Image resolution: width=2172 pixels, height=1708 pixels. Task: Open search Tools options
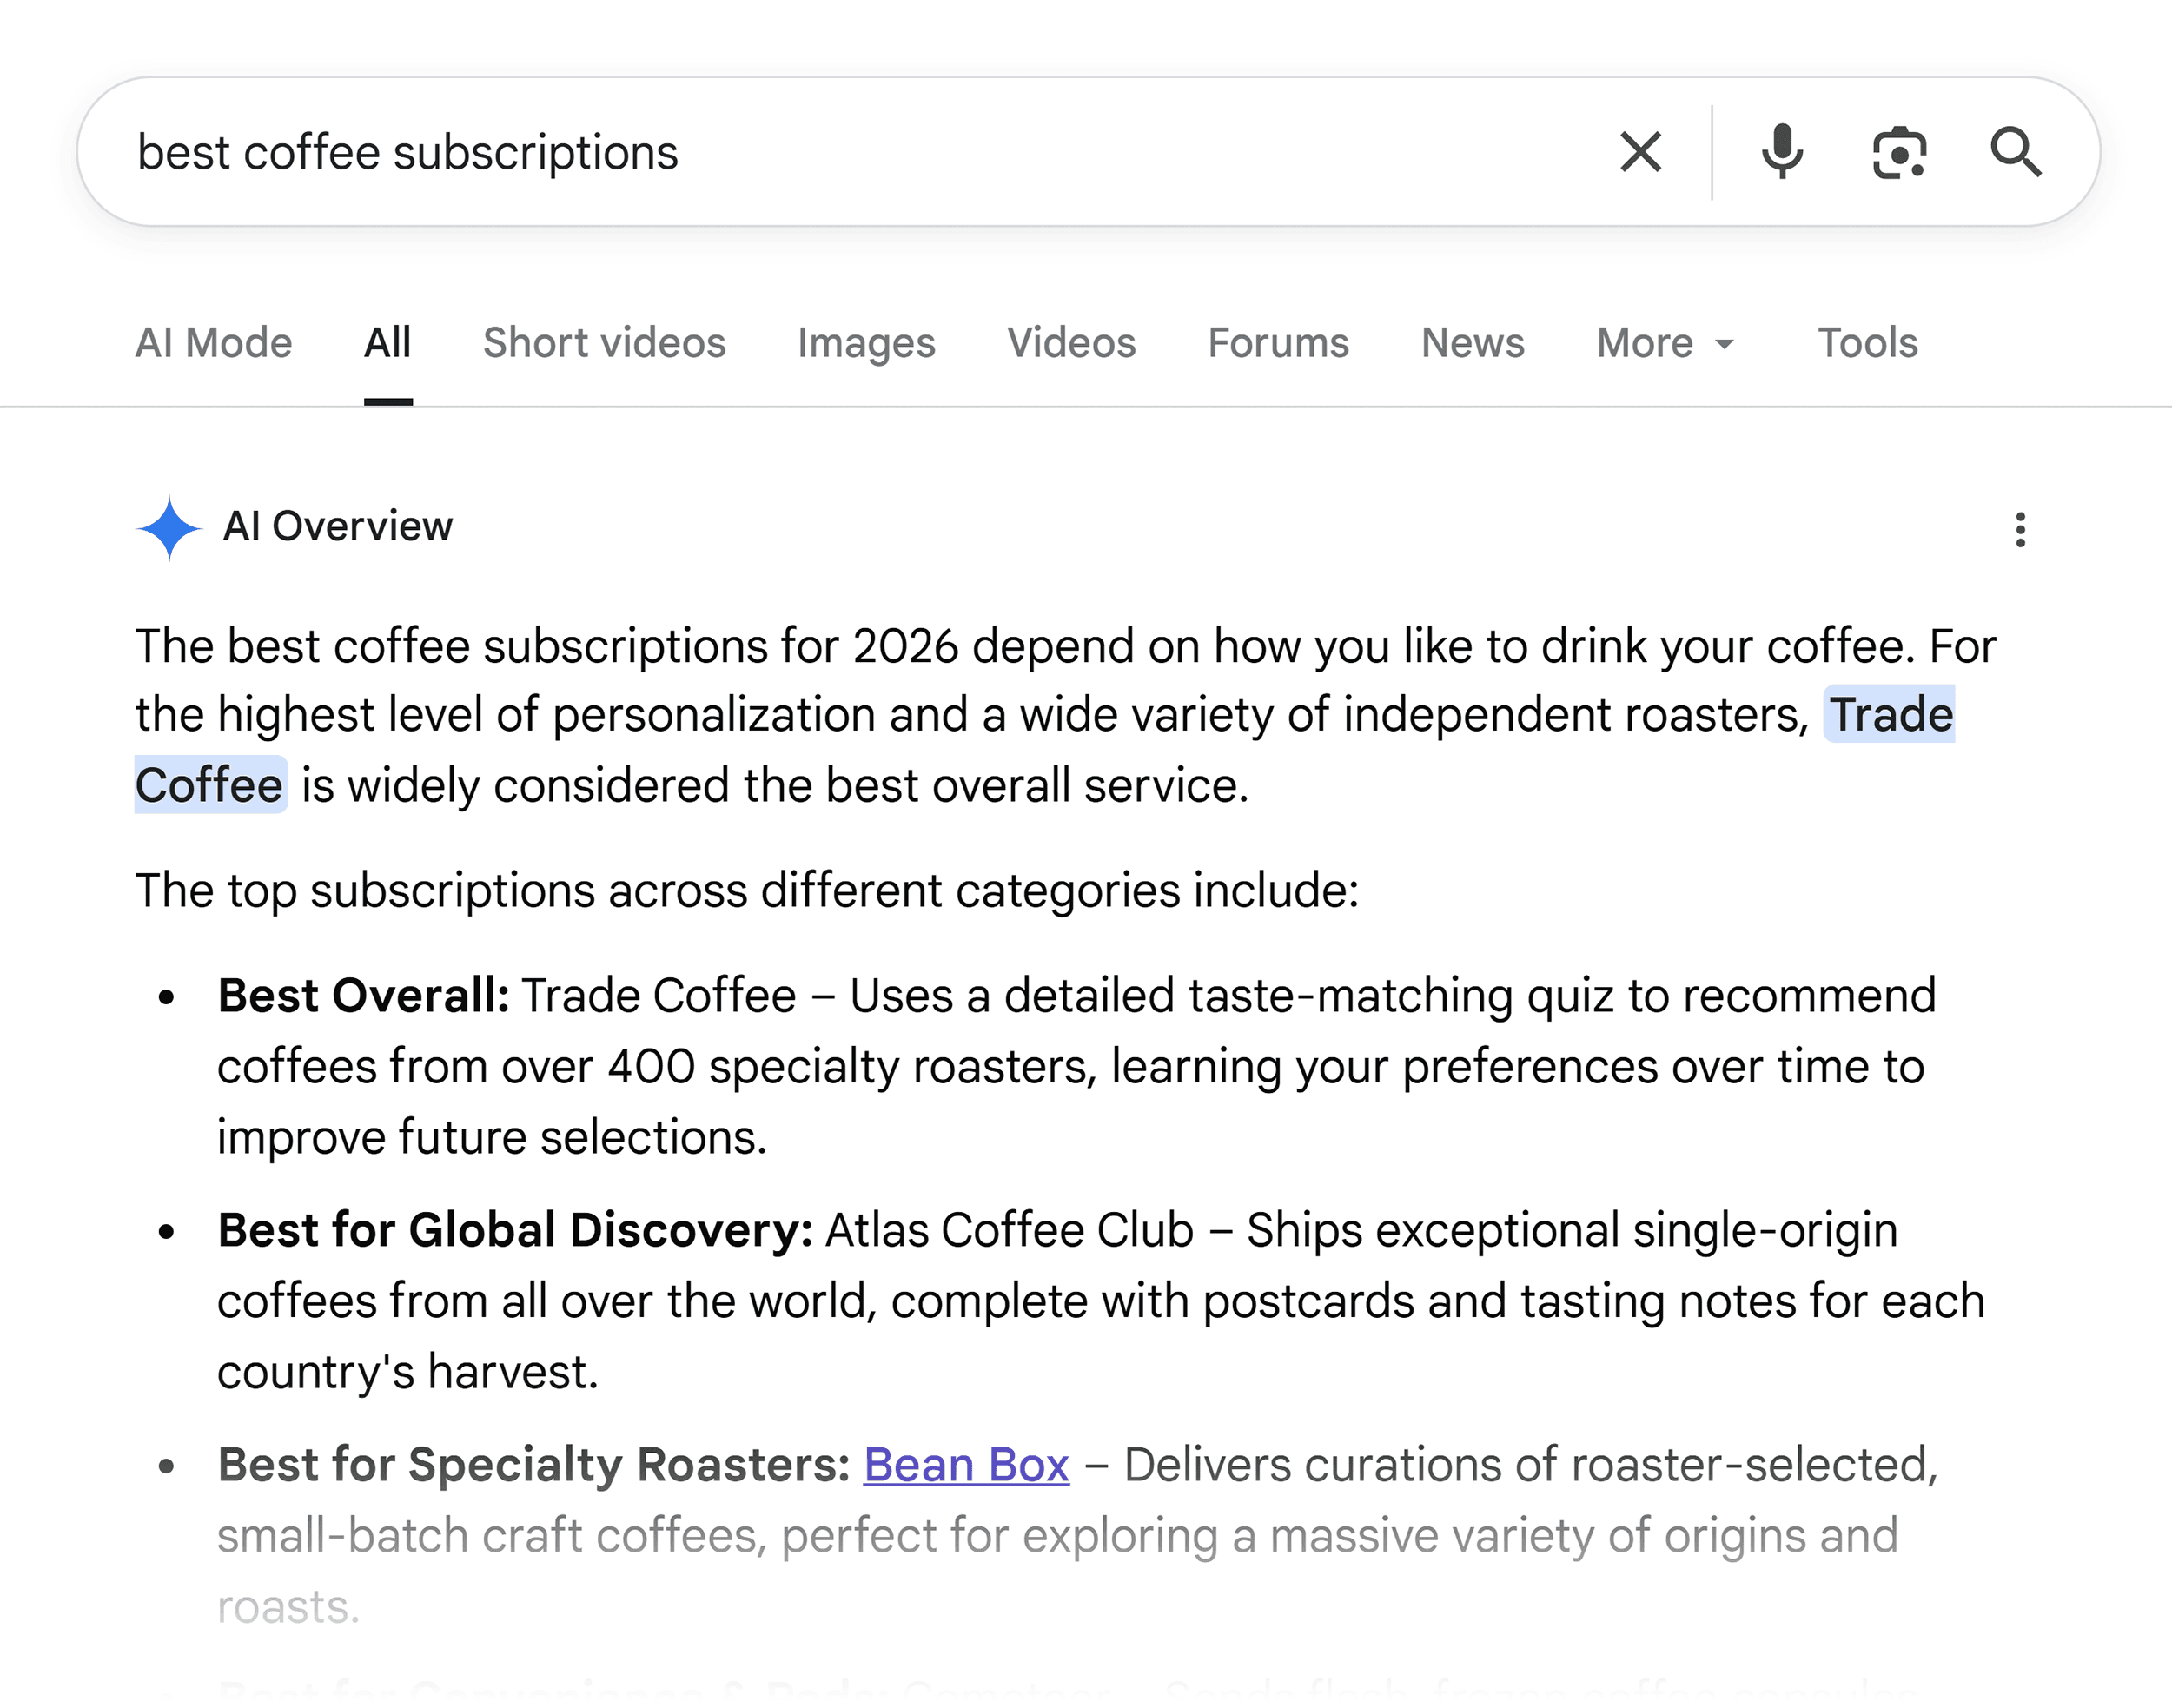tap(1867, 343)
